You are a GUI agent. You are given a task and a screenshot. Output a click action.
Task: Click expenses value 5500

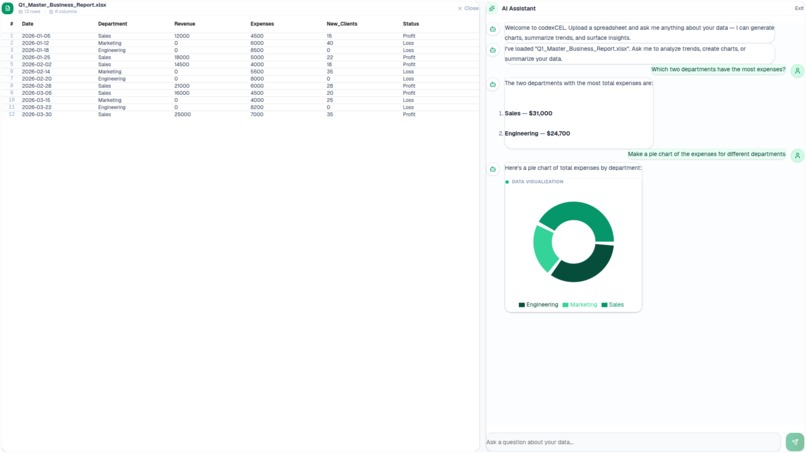tap(257, 72)
